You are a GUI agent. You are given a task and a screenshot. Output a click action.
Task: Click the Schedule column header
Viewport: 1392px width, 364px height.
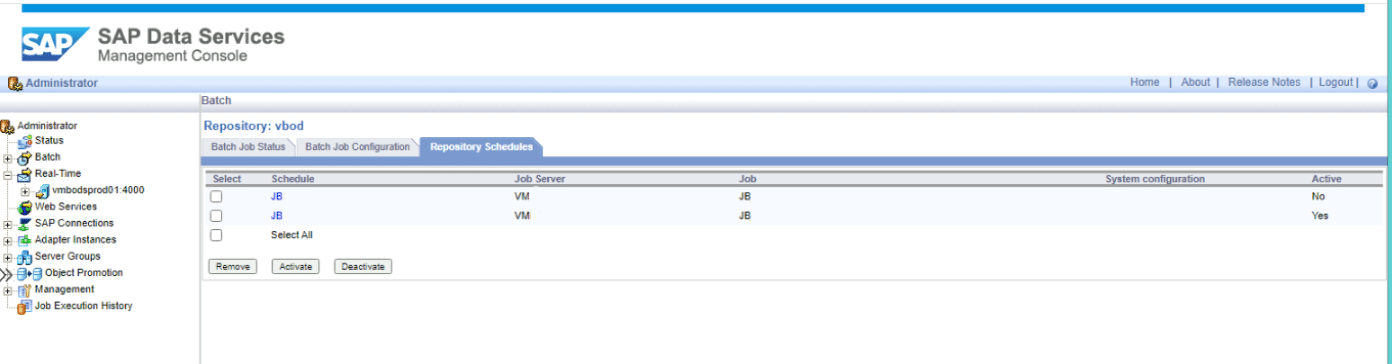click(x=293, y=179)
